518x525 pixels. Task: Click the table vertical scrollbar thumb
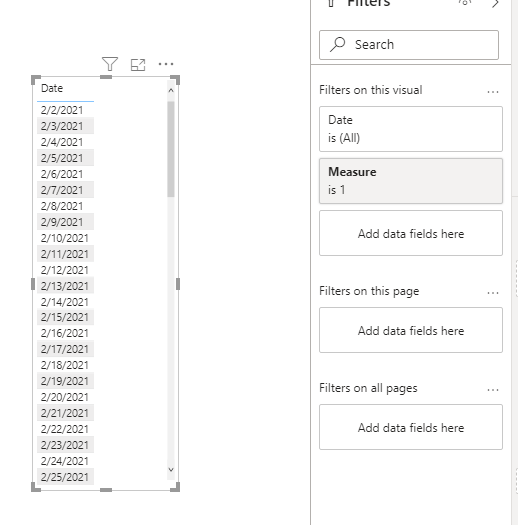pyautogui.click(x=171, y=149)
